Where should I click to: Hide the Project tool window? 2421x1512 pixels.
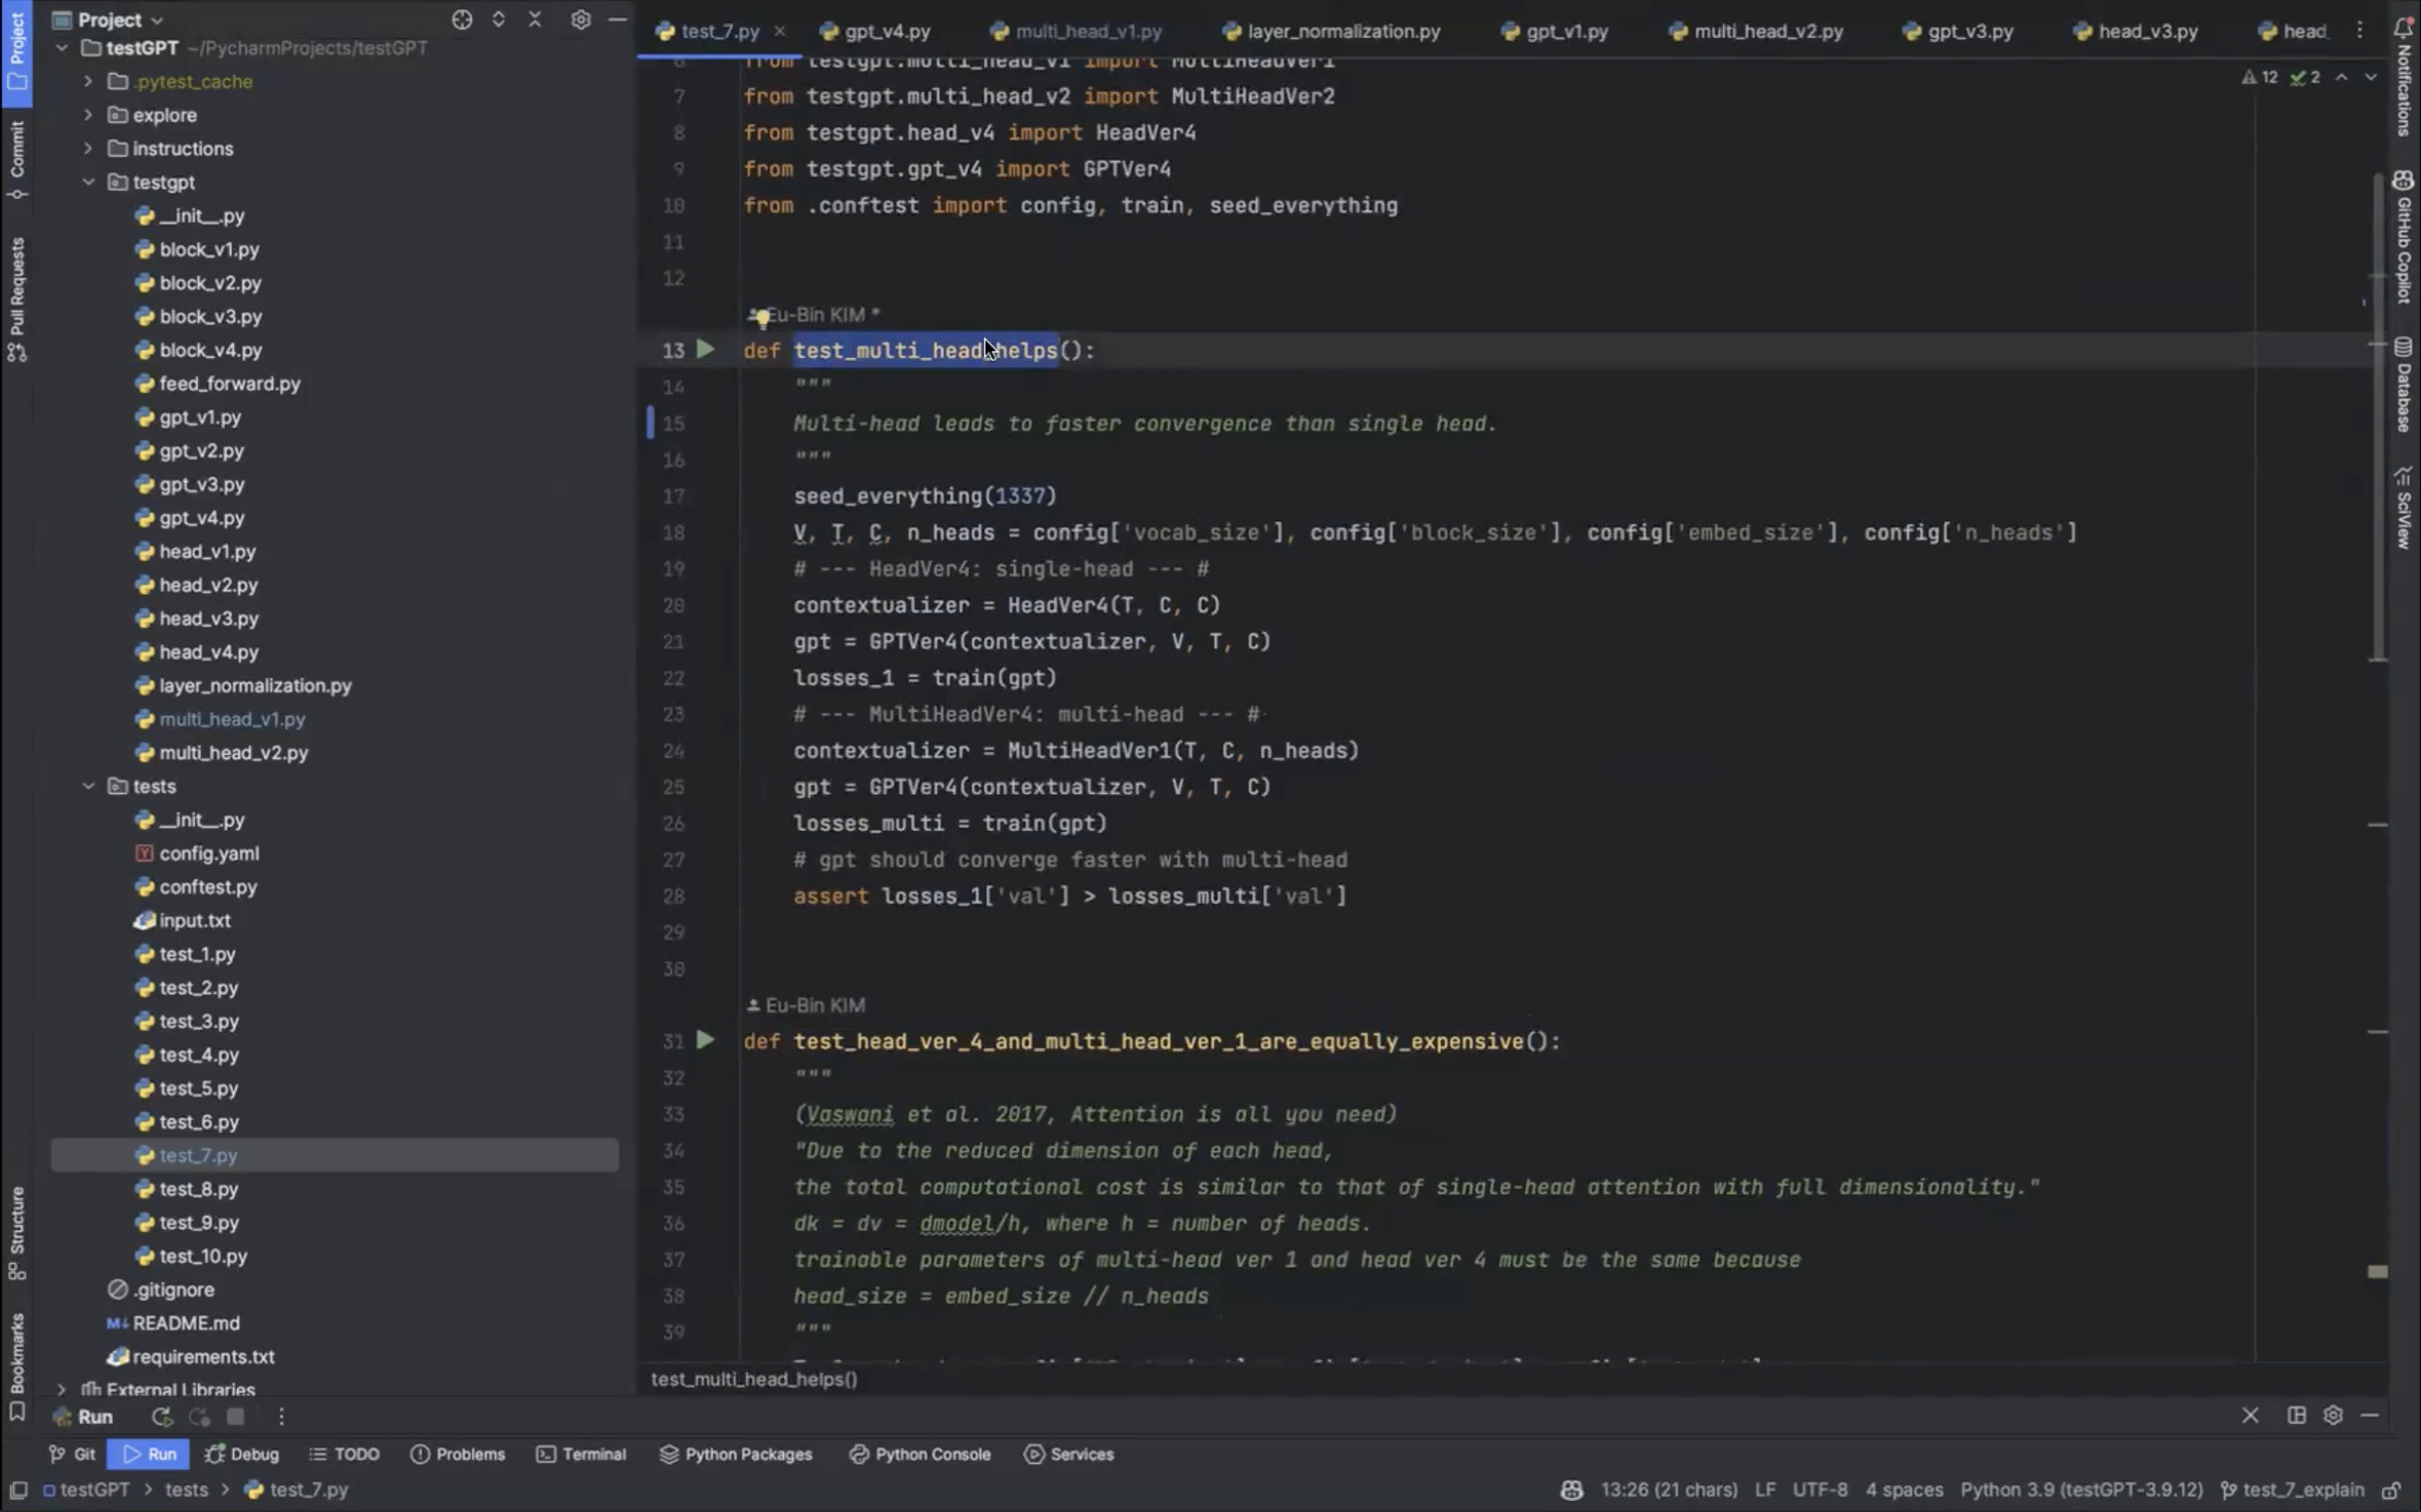pyautogui.click(x=617, y=19)
